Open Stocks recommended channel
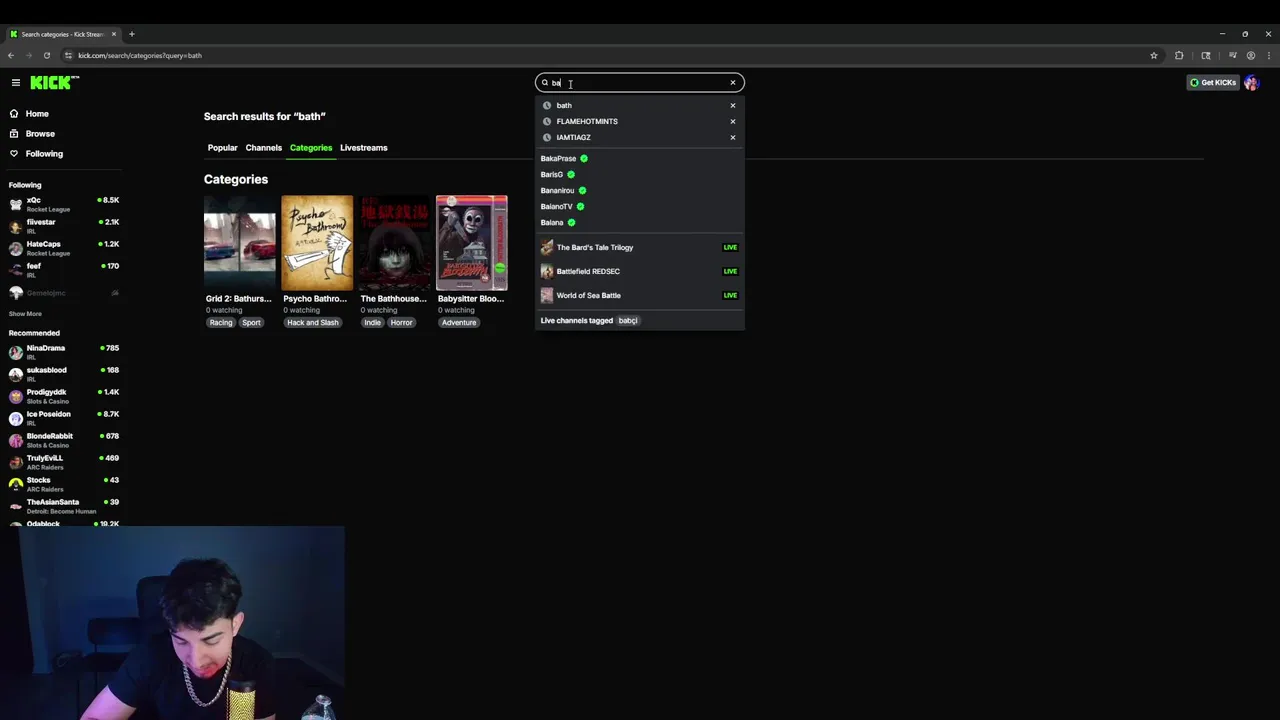 (64, 484)
